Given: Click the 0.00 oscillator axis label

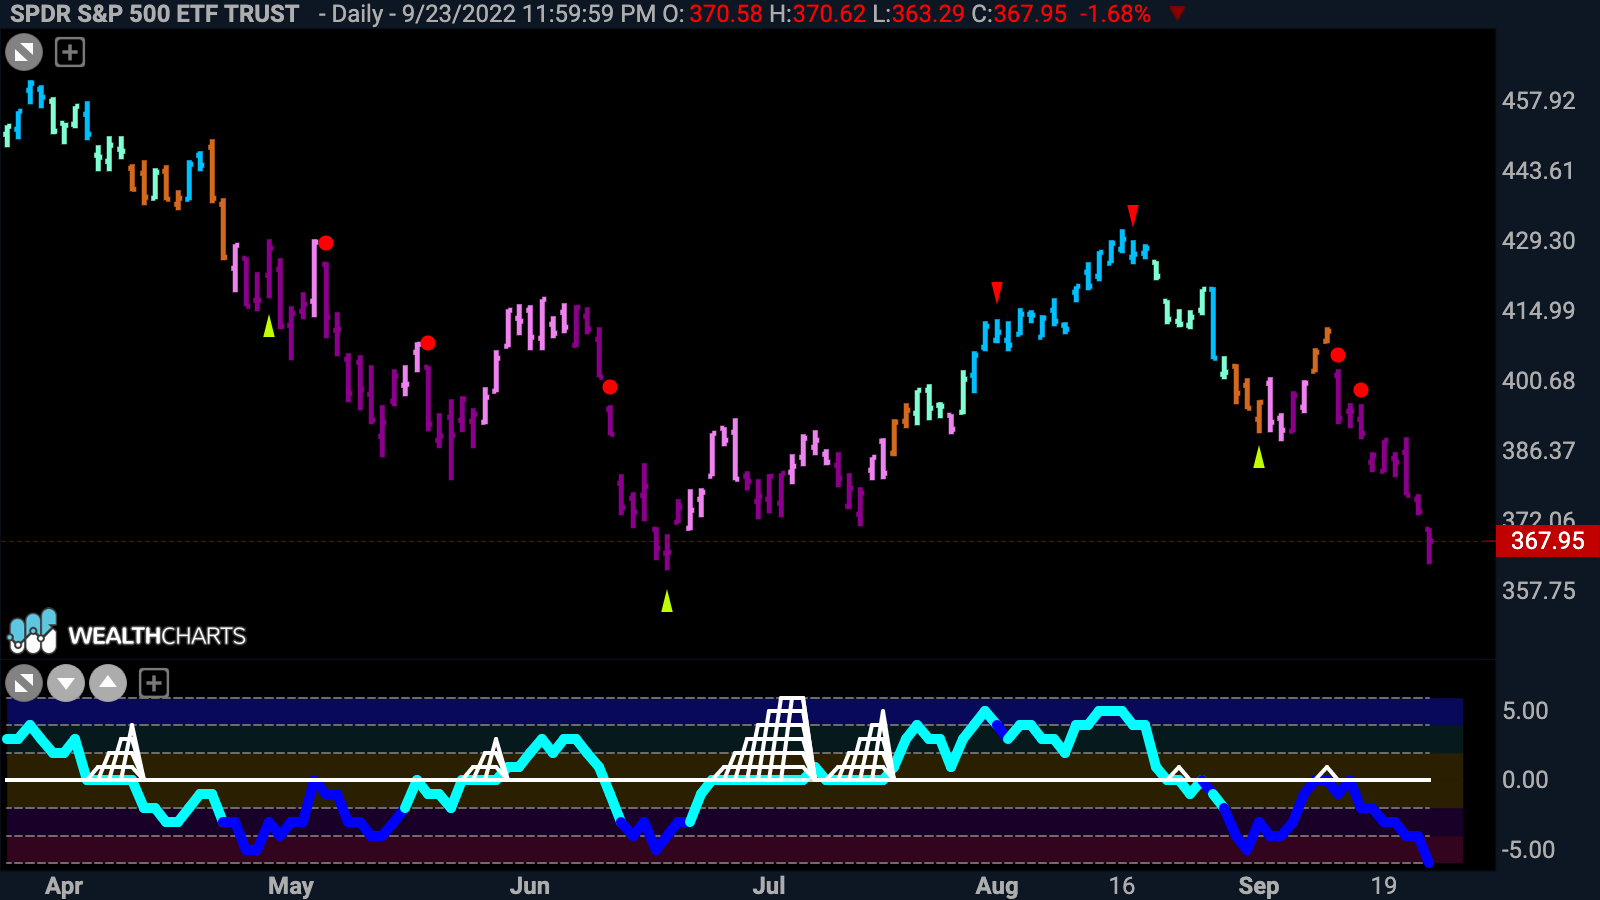Looking at the screenshot, I should (x=1525, y=780).
